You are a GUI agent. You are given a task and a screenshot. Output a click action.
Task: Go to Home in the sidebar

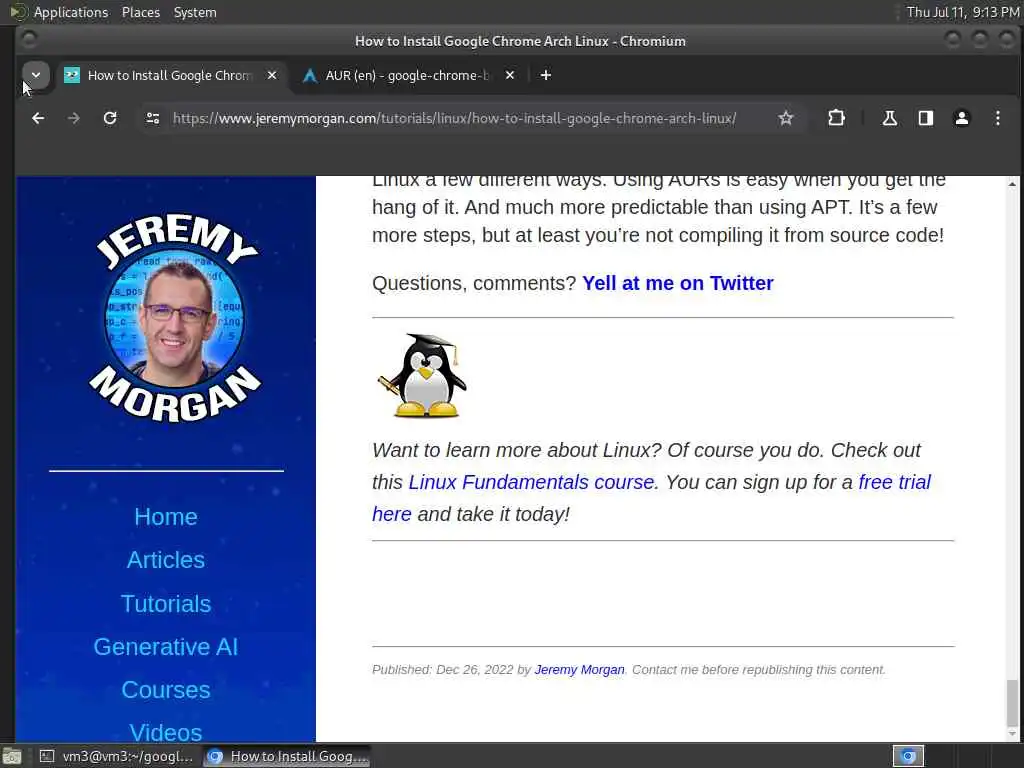(166, 517)
